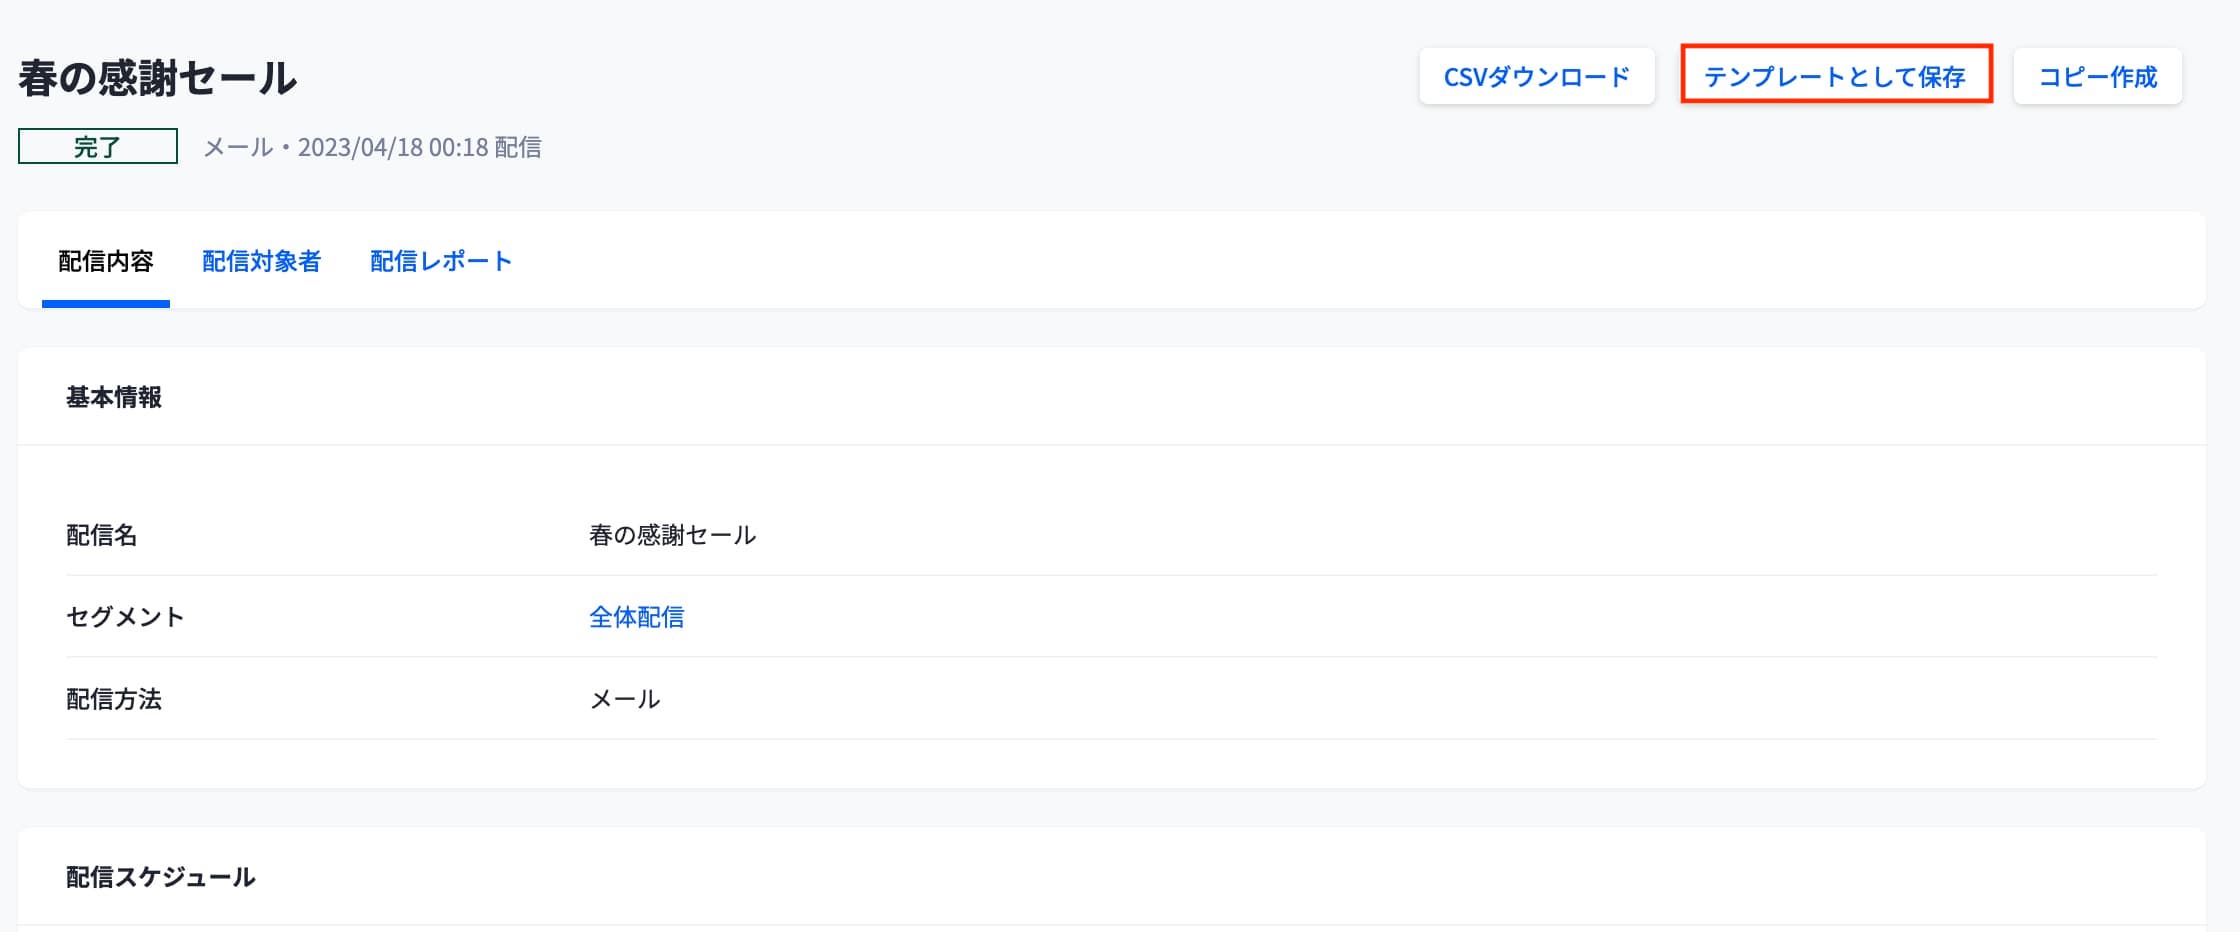Click the CSVダウンロード button
This screenshot has height=932, width=2240.
[x=1536, y=77]
